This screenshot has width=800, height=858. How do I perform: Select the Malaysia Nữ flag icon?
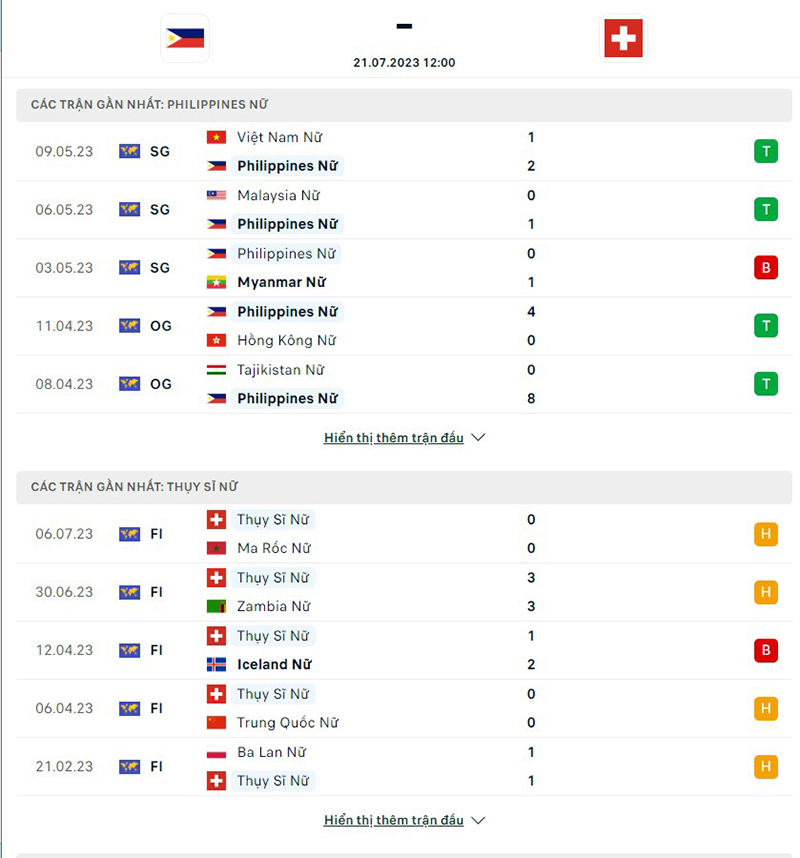pos(216,195)
